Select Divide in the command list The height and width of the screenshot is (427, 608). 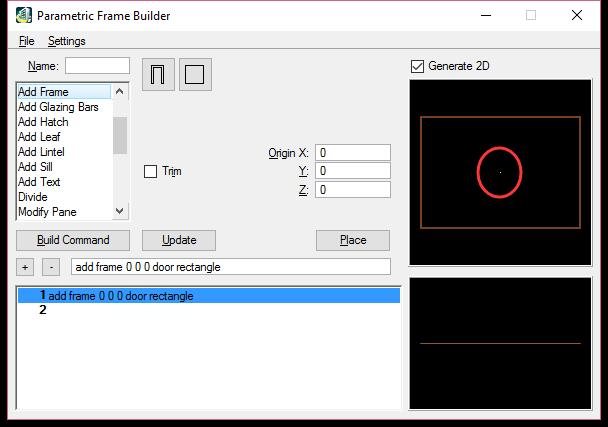pos(64,197)
